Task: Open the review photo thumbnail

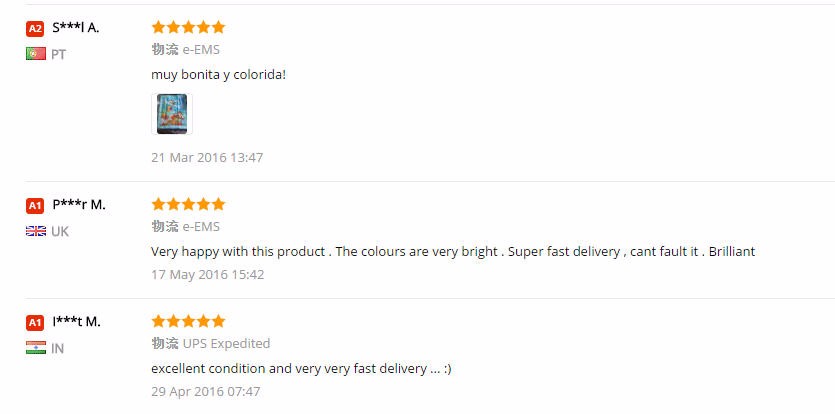Action: pos(171,114)
